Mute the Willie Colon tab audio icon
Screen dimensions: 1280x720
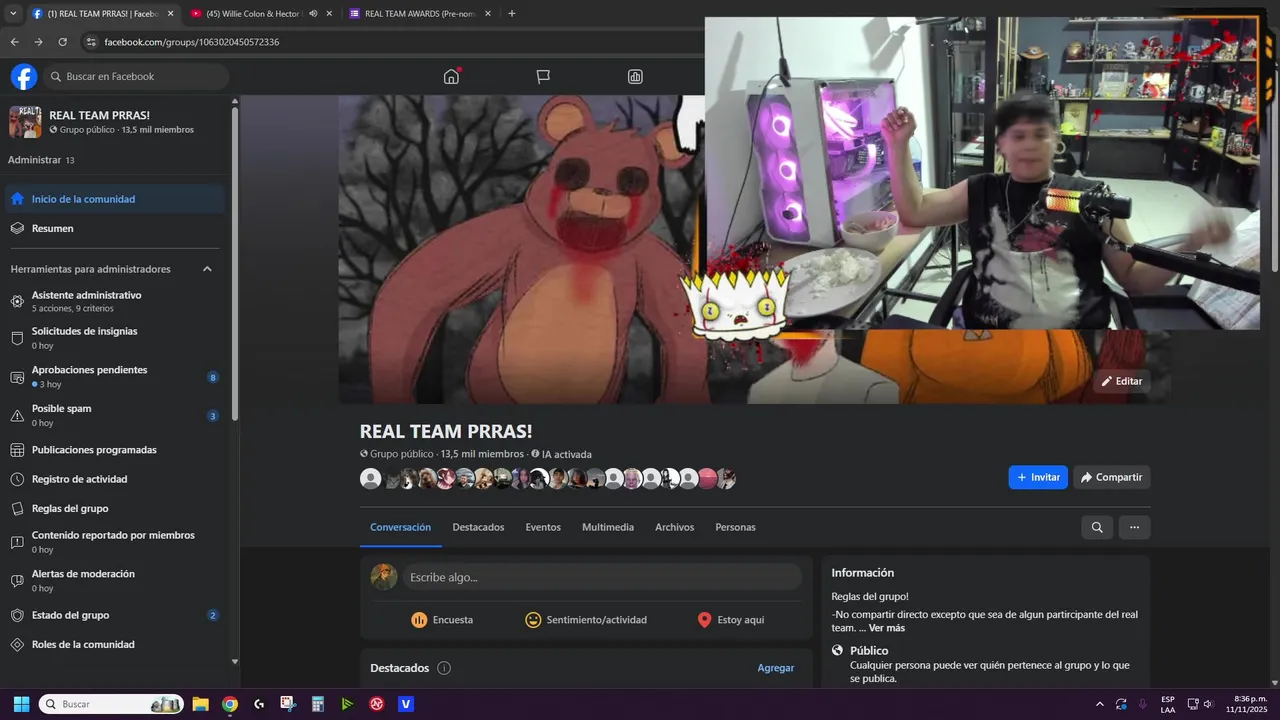tap(313, 14)
